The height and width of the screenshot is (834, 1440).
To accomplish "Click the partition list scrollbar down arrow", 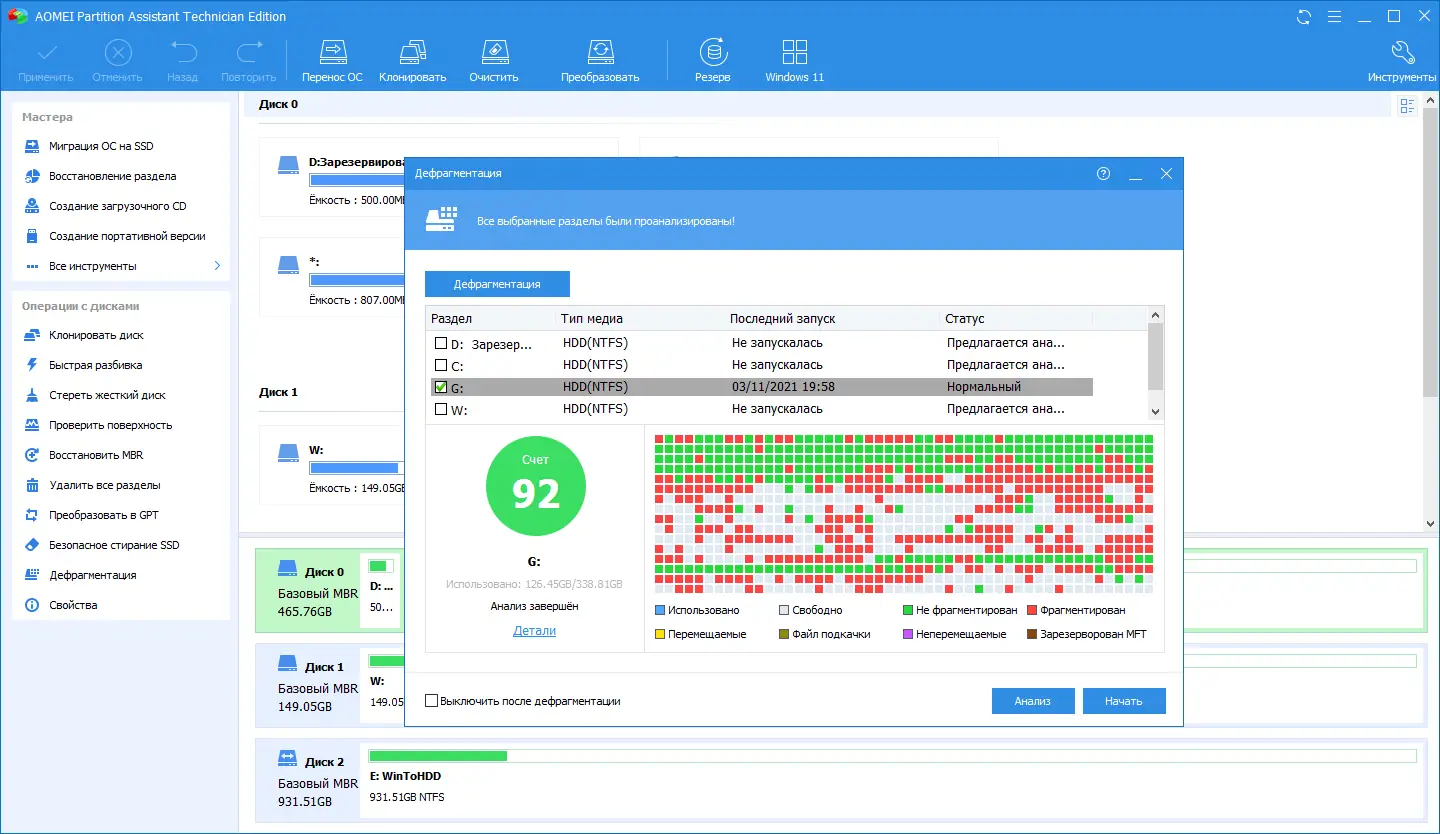I will (x=1156, y=412).
